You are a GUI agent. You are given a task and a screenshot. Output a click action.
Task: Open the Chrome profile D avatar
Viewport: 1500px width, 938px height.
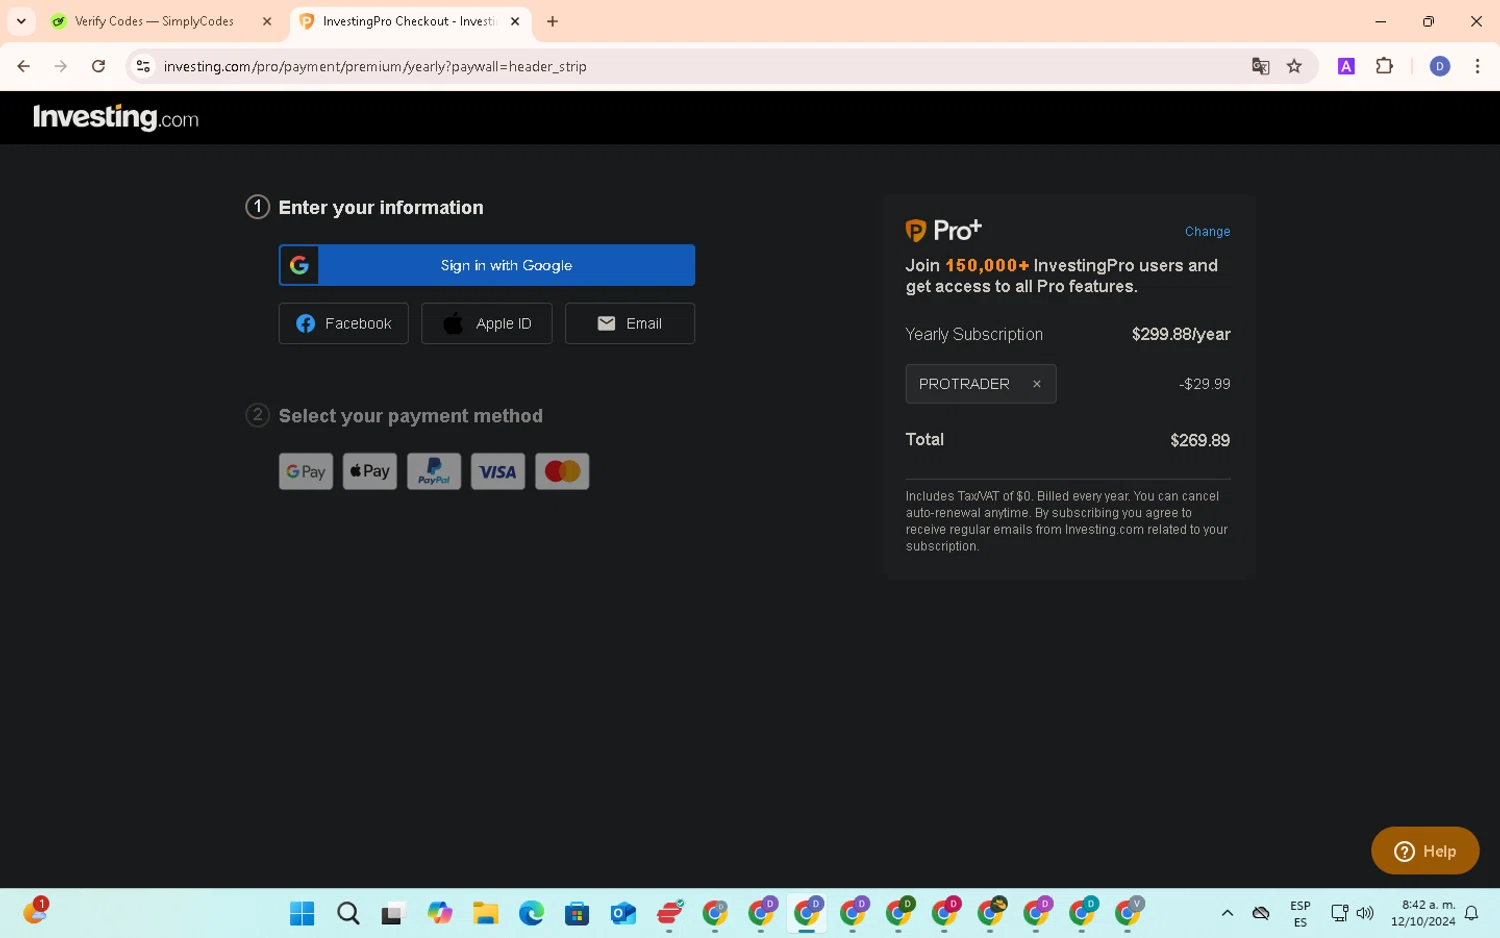click(x=1440, y=66)
